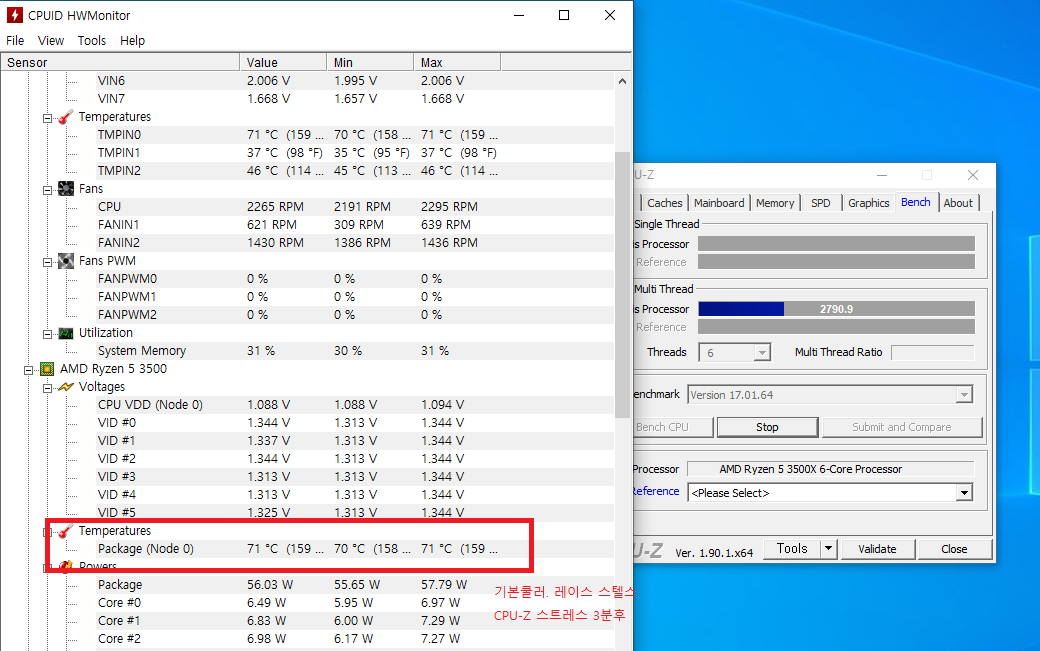Switch to the Memory tab in CPU-Z
The height and width of the screenshot is (651, 1040).
coord(775,203)
